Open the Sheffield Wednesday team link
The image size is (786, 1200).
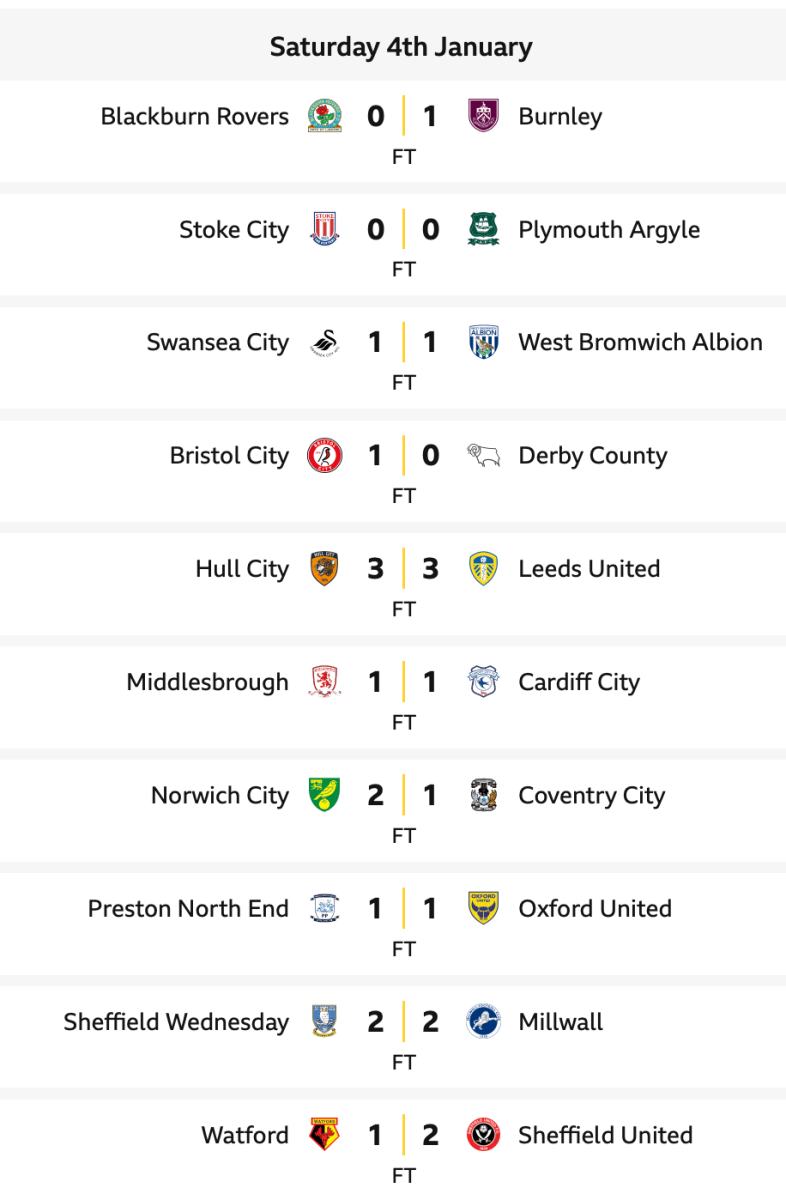[x=176, y=1022]
